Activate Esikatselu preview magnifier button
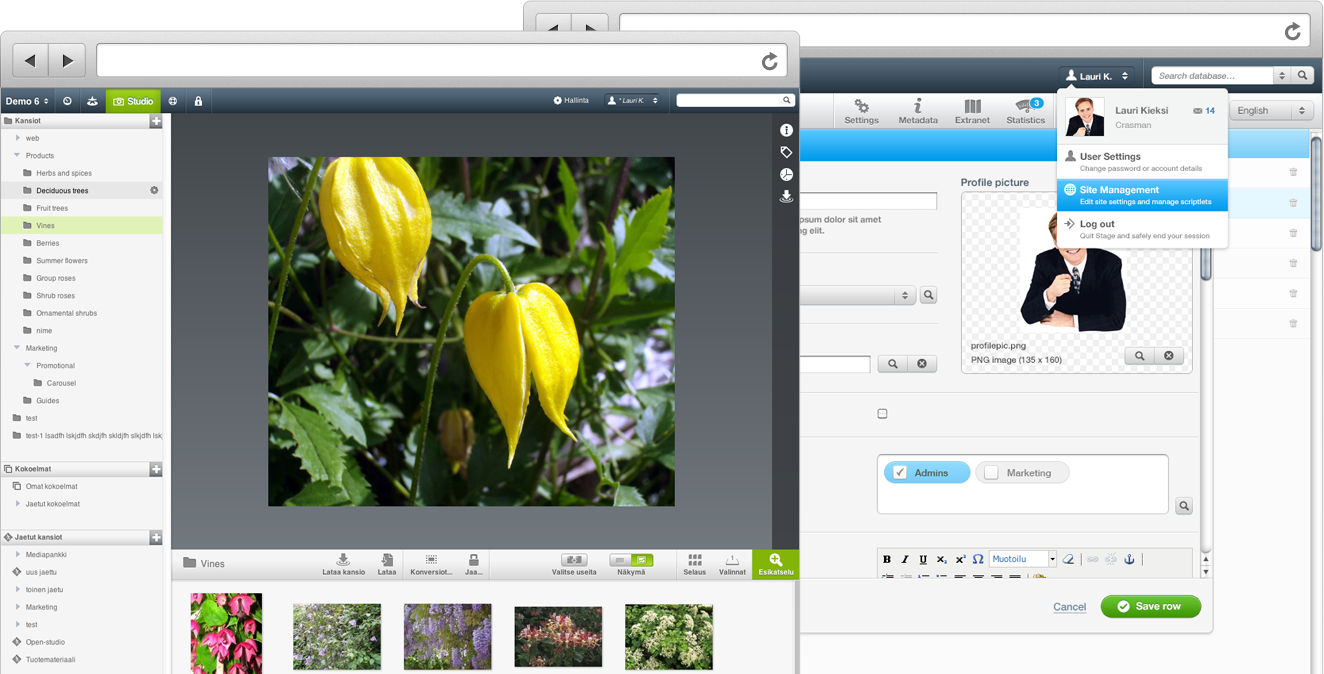Viewport: 1324px width, 674px height. (x=776, y=564)
